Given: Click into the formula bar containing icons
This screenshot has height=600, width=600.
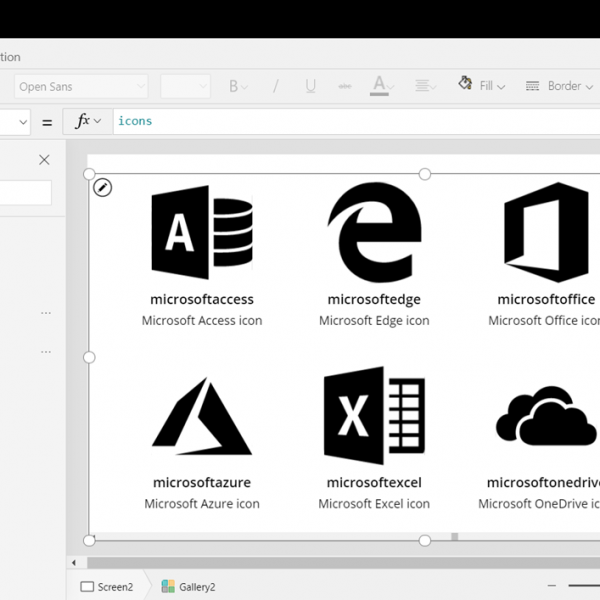Looking at the screenshot, I should pyautogui.click(x=356, y=121).
